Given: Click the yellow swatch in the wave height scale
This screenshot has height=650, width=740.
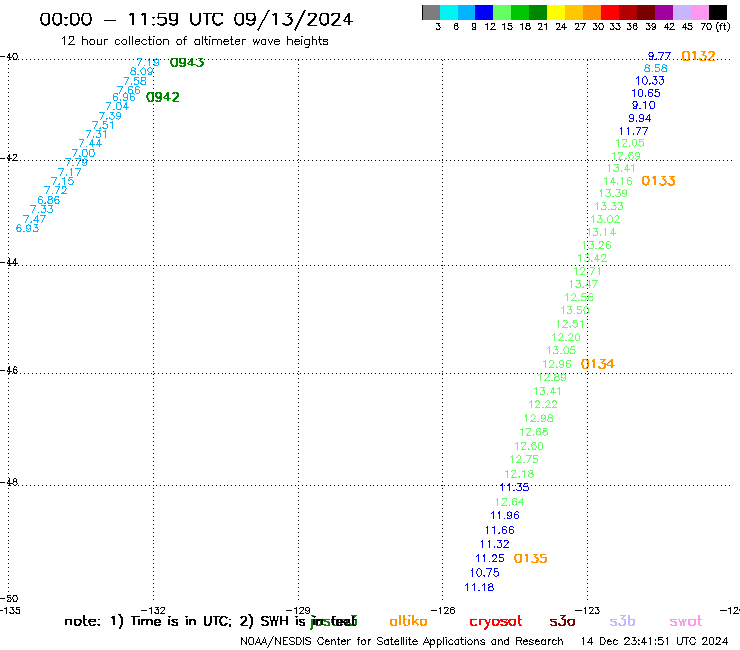Looking at the screenshot, I should pyautogui.click(x=556, y=12).
